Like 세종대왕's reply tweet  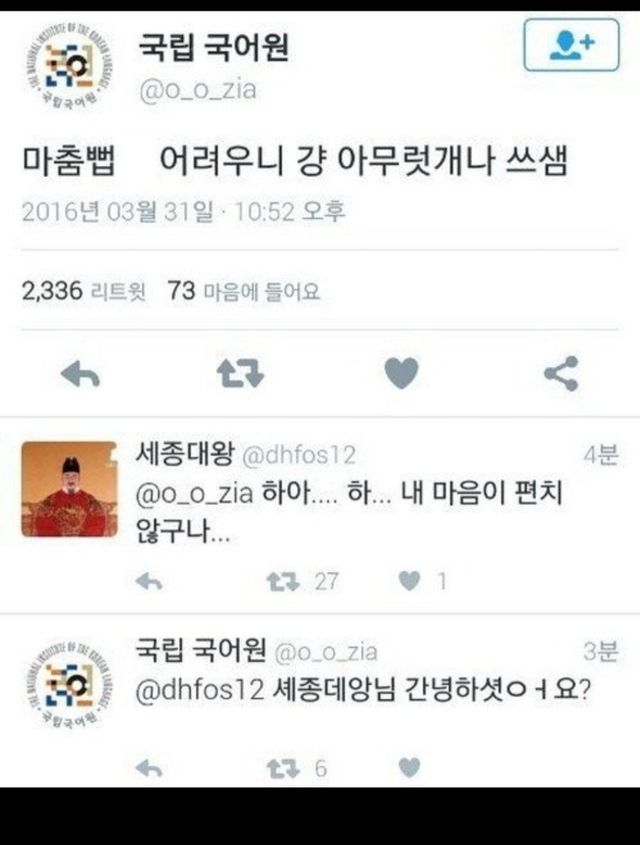point(409,581)
